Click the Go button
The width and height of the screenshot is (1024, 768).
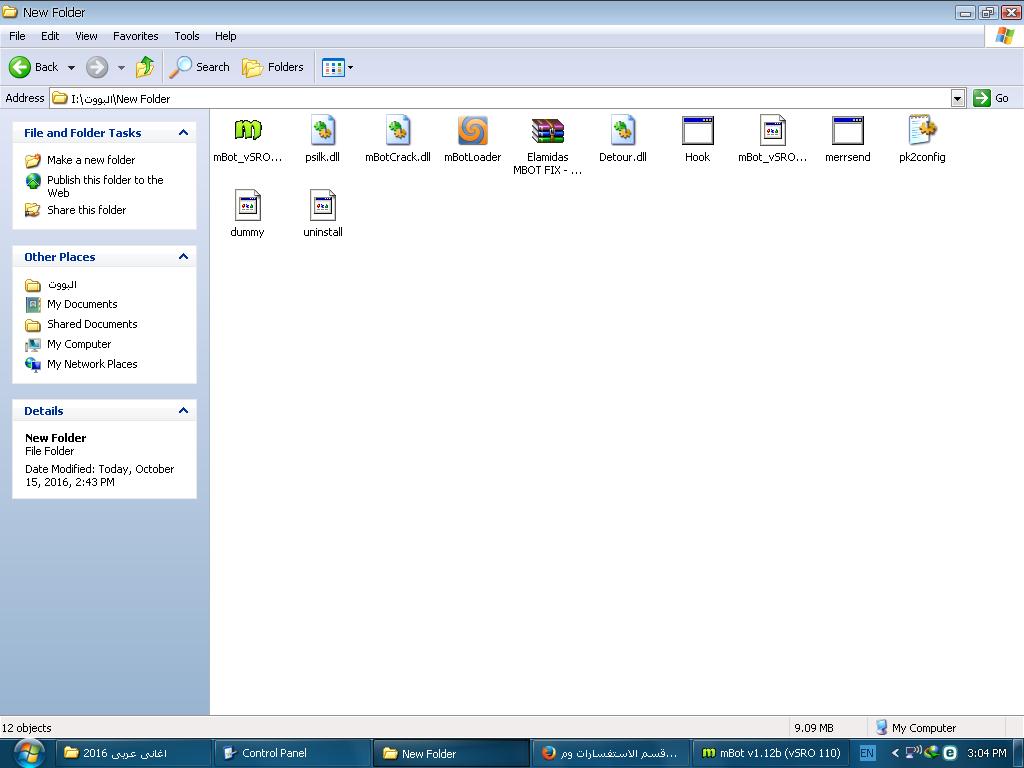(x=991, y=98)
